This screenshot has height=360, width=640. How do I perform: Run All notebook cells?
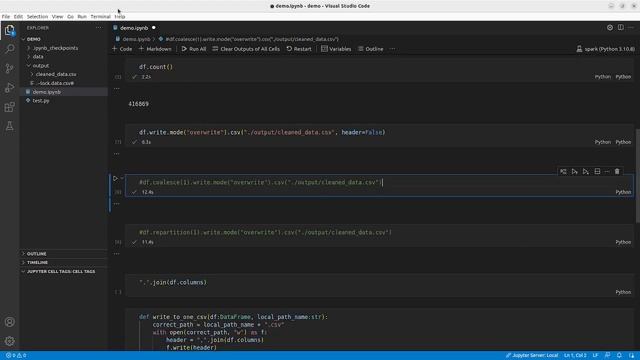coord(194,49)
